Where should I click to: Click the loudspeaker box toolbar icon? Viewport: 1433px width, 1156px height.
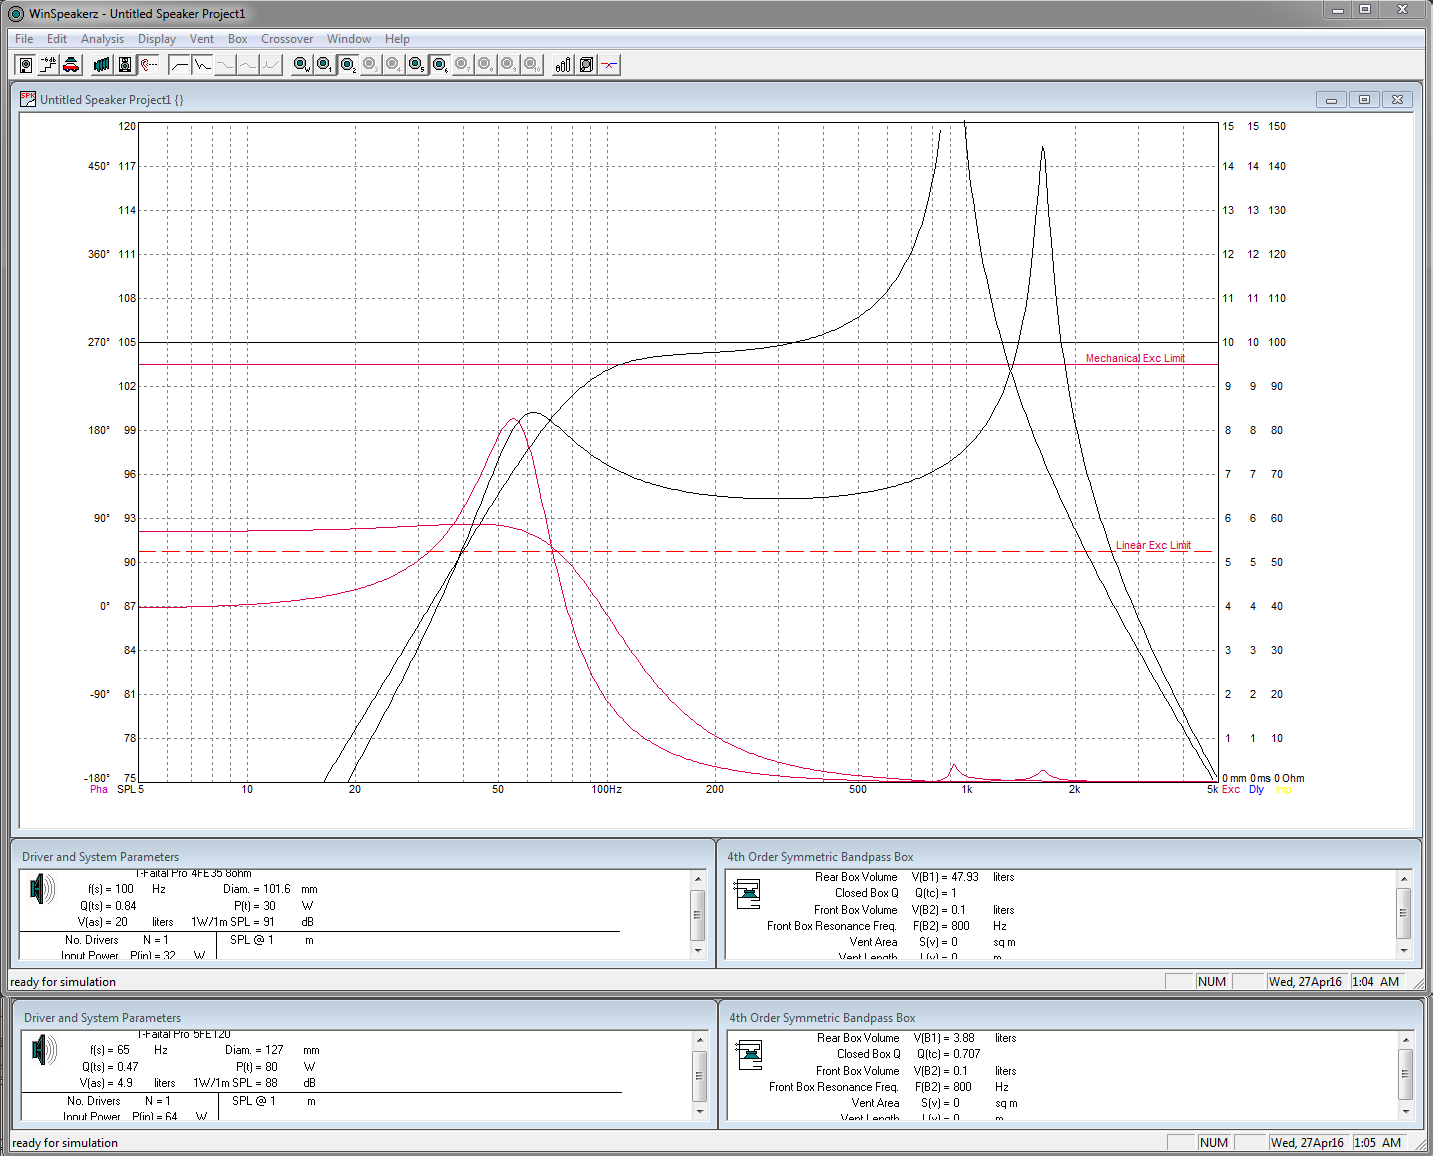[x=125, y=65]
